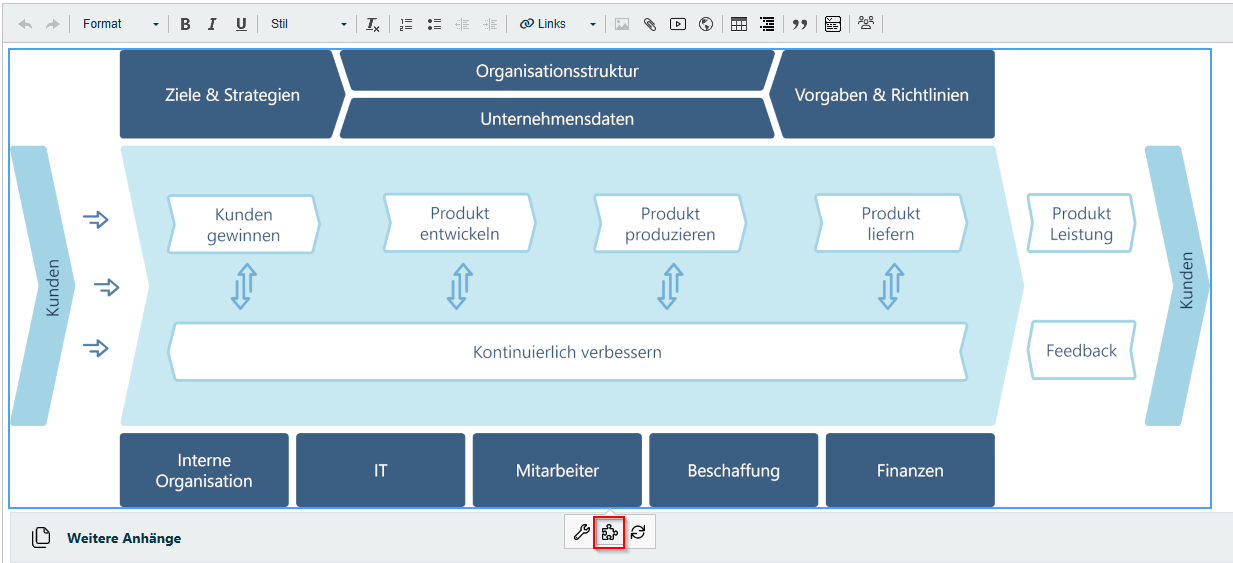Image resolution: width=1233 pixels, height=563 pixels.
Task: Click the Kunden gewinnen process
Action: point(244,225)
